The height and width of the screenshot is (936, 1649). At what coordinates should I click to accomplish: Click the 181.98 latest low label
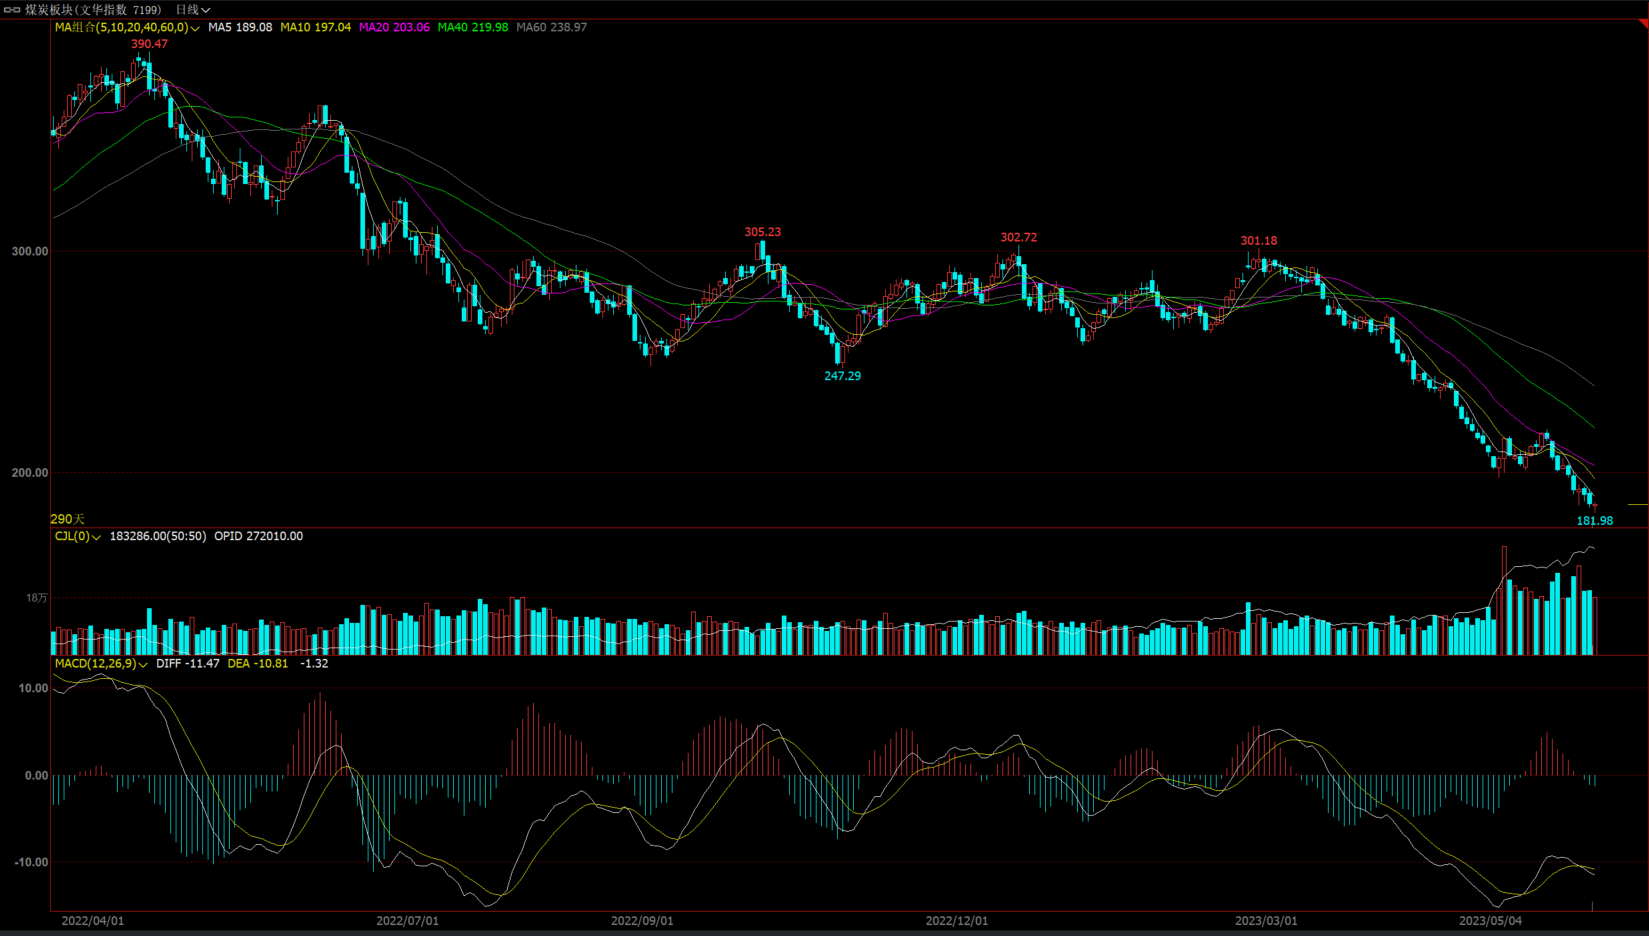pos(1595,521)
